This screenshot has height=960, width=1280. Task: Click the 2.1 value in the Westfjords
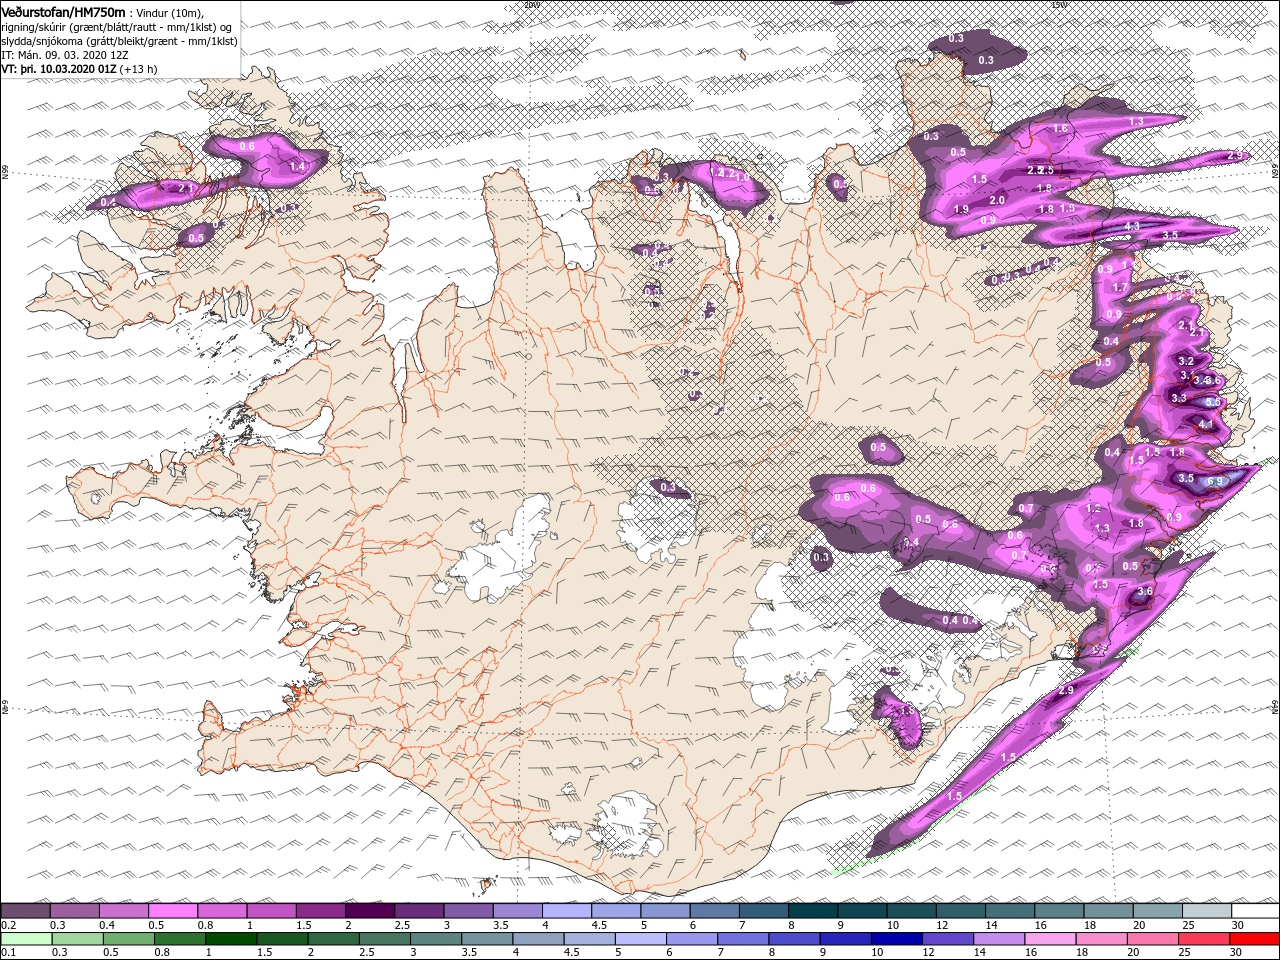tap(185, 188)
